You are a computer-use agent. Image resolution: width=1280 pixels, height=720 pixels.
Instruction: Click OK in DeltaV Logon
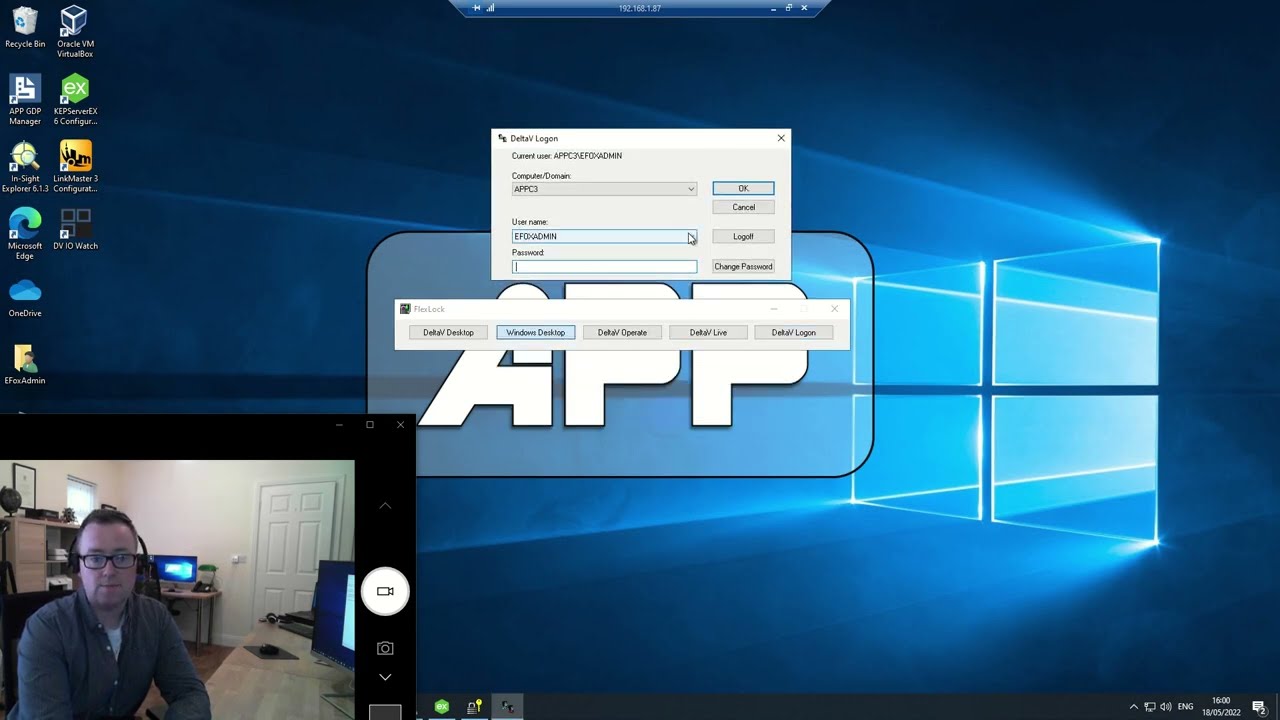coord(743,188)
